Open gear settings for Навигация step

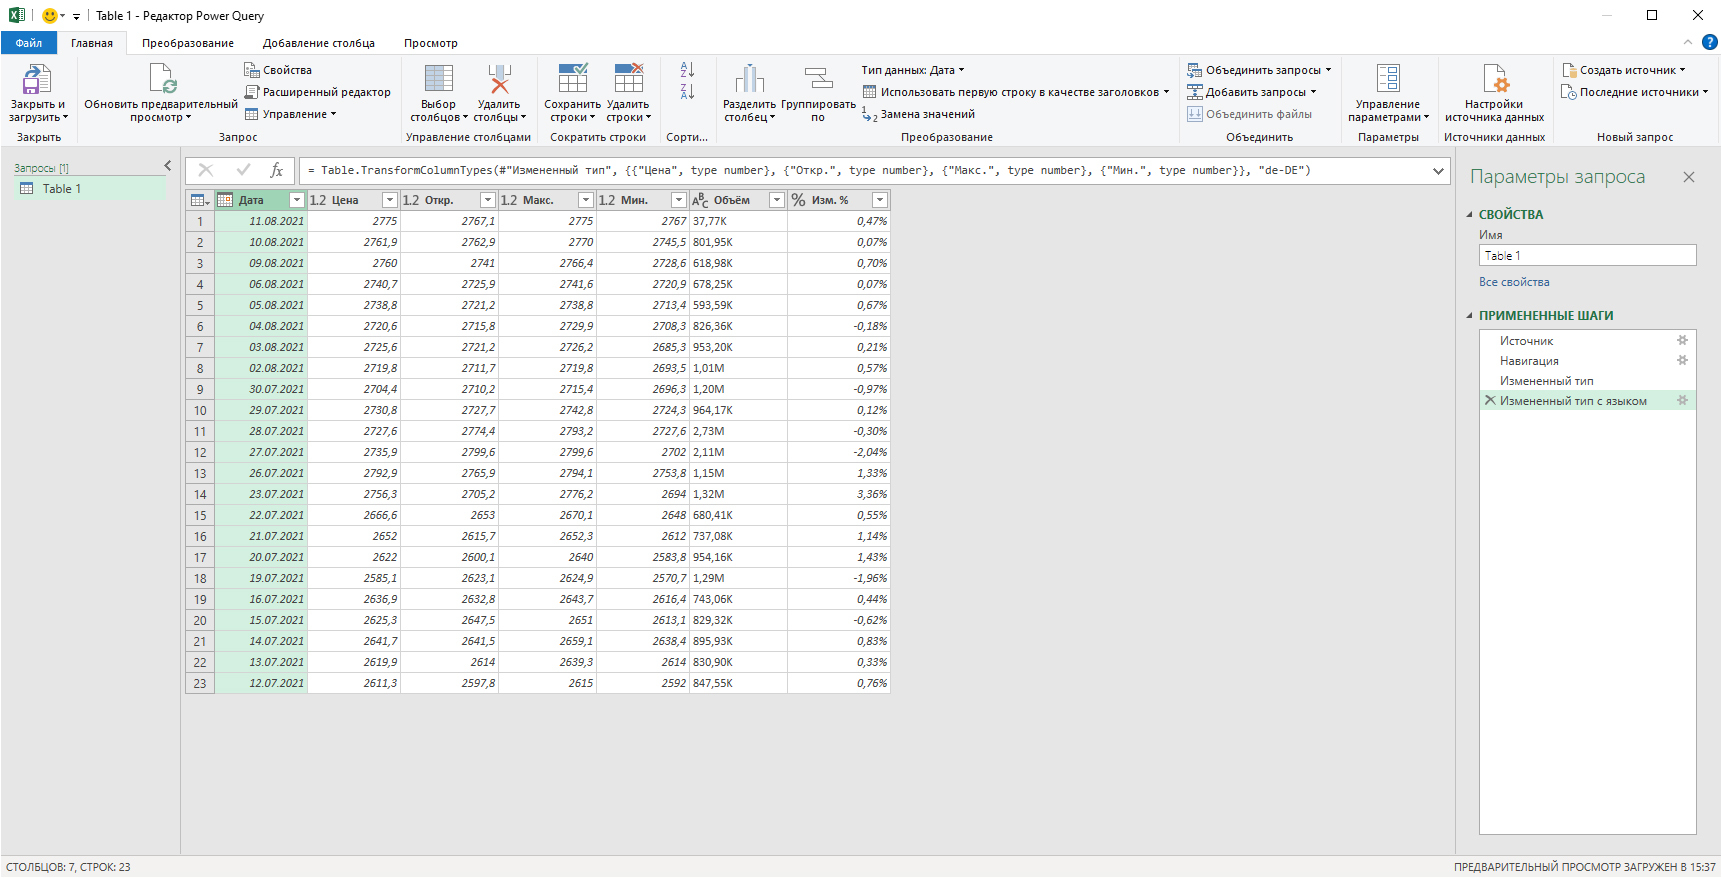tap(1683, 360)
